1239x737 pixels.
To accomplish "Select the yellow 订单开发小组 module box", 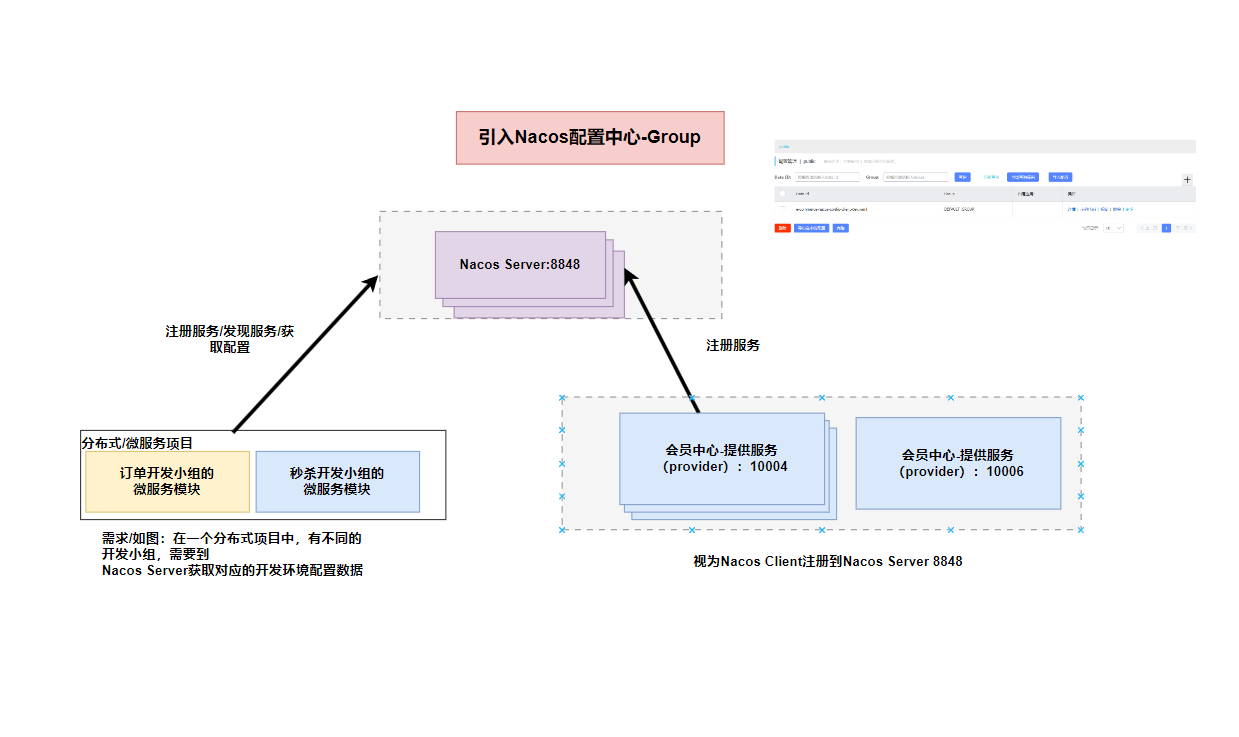I will pyautogui.click(x=167, y=481).
